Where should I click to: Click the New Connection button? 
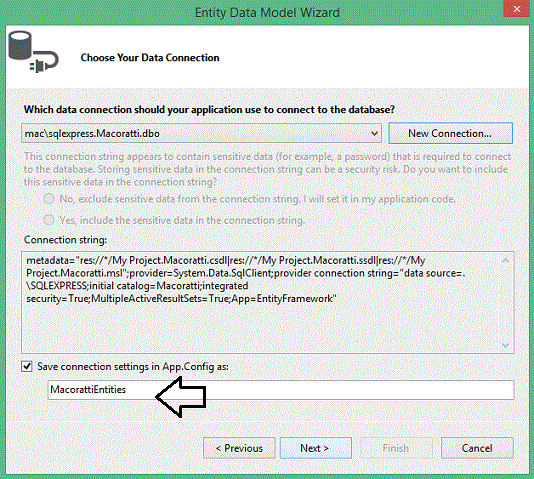coord(450,133)
